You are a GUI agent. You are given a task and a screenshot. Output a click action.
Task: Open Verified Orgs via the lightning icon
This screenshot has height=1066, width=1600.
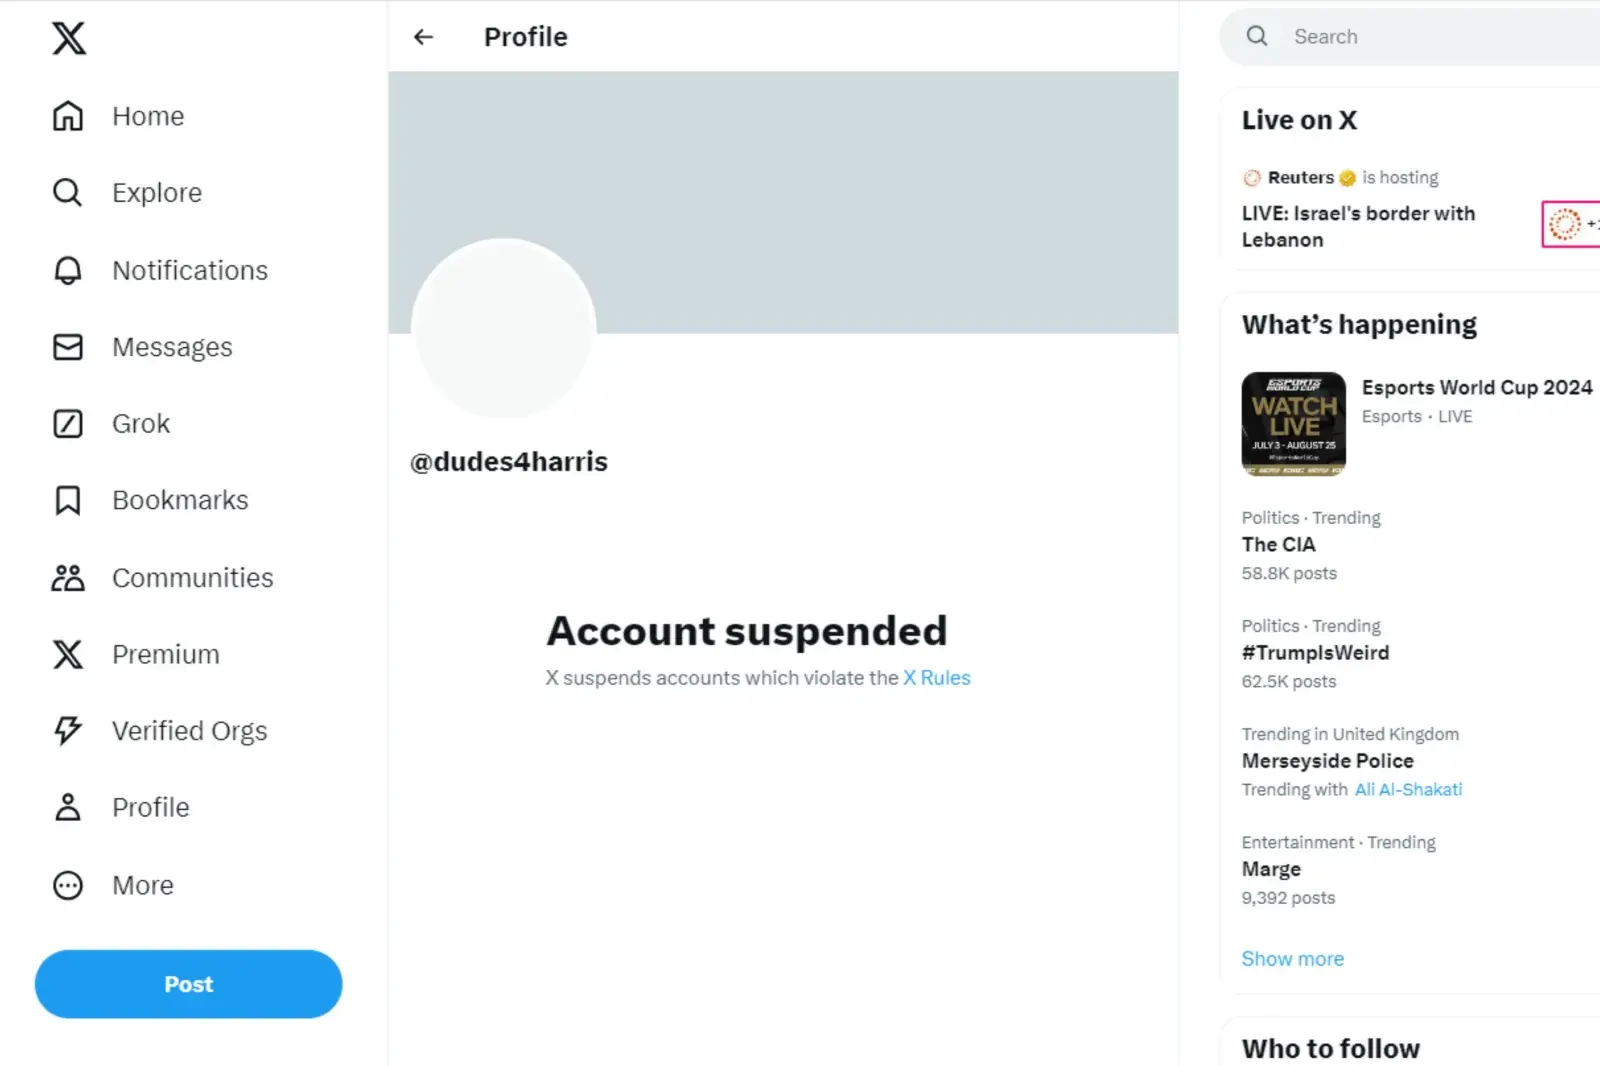(x=66, y=730)
